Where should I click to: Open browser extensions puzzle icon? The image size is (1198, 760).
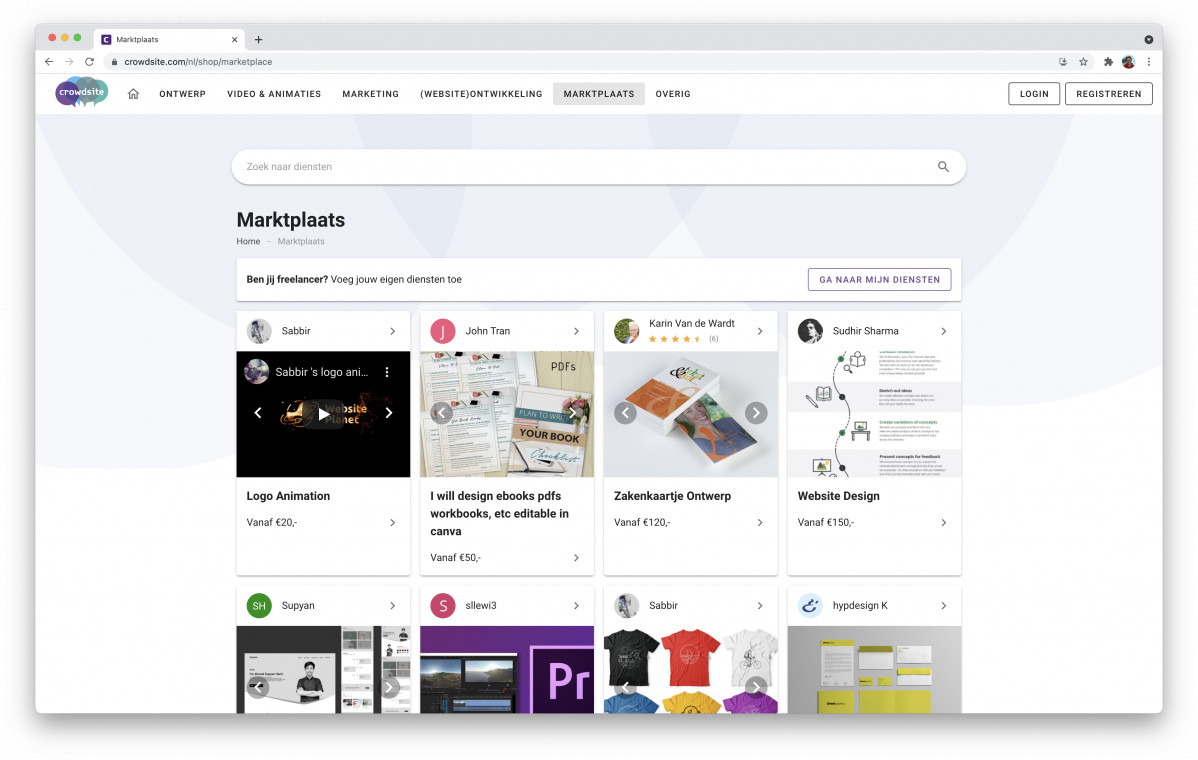click(x=1108, y=62)
